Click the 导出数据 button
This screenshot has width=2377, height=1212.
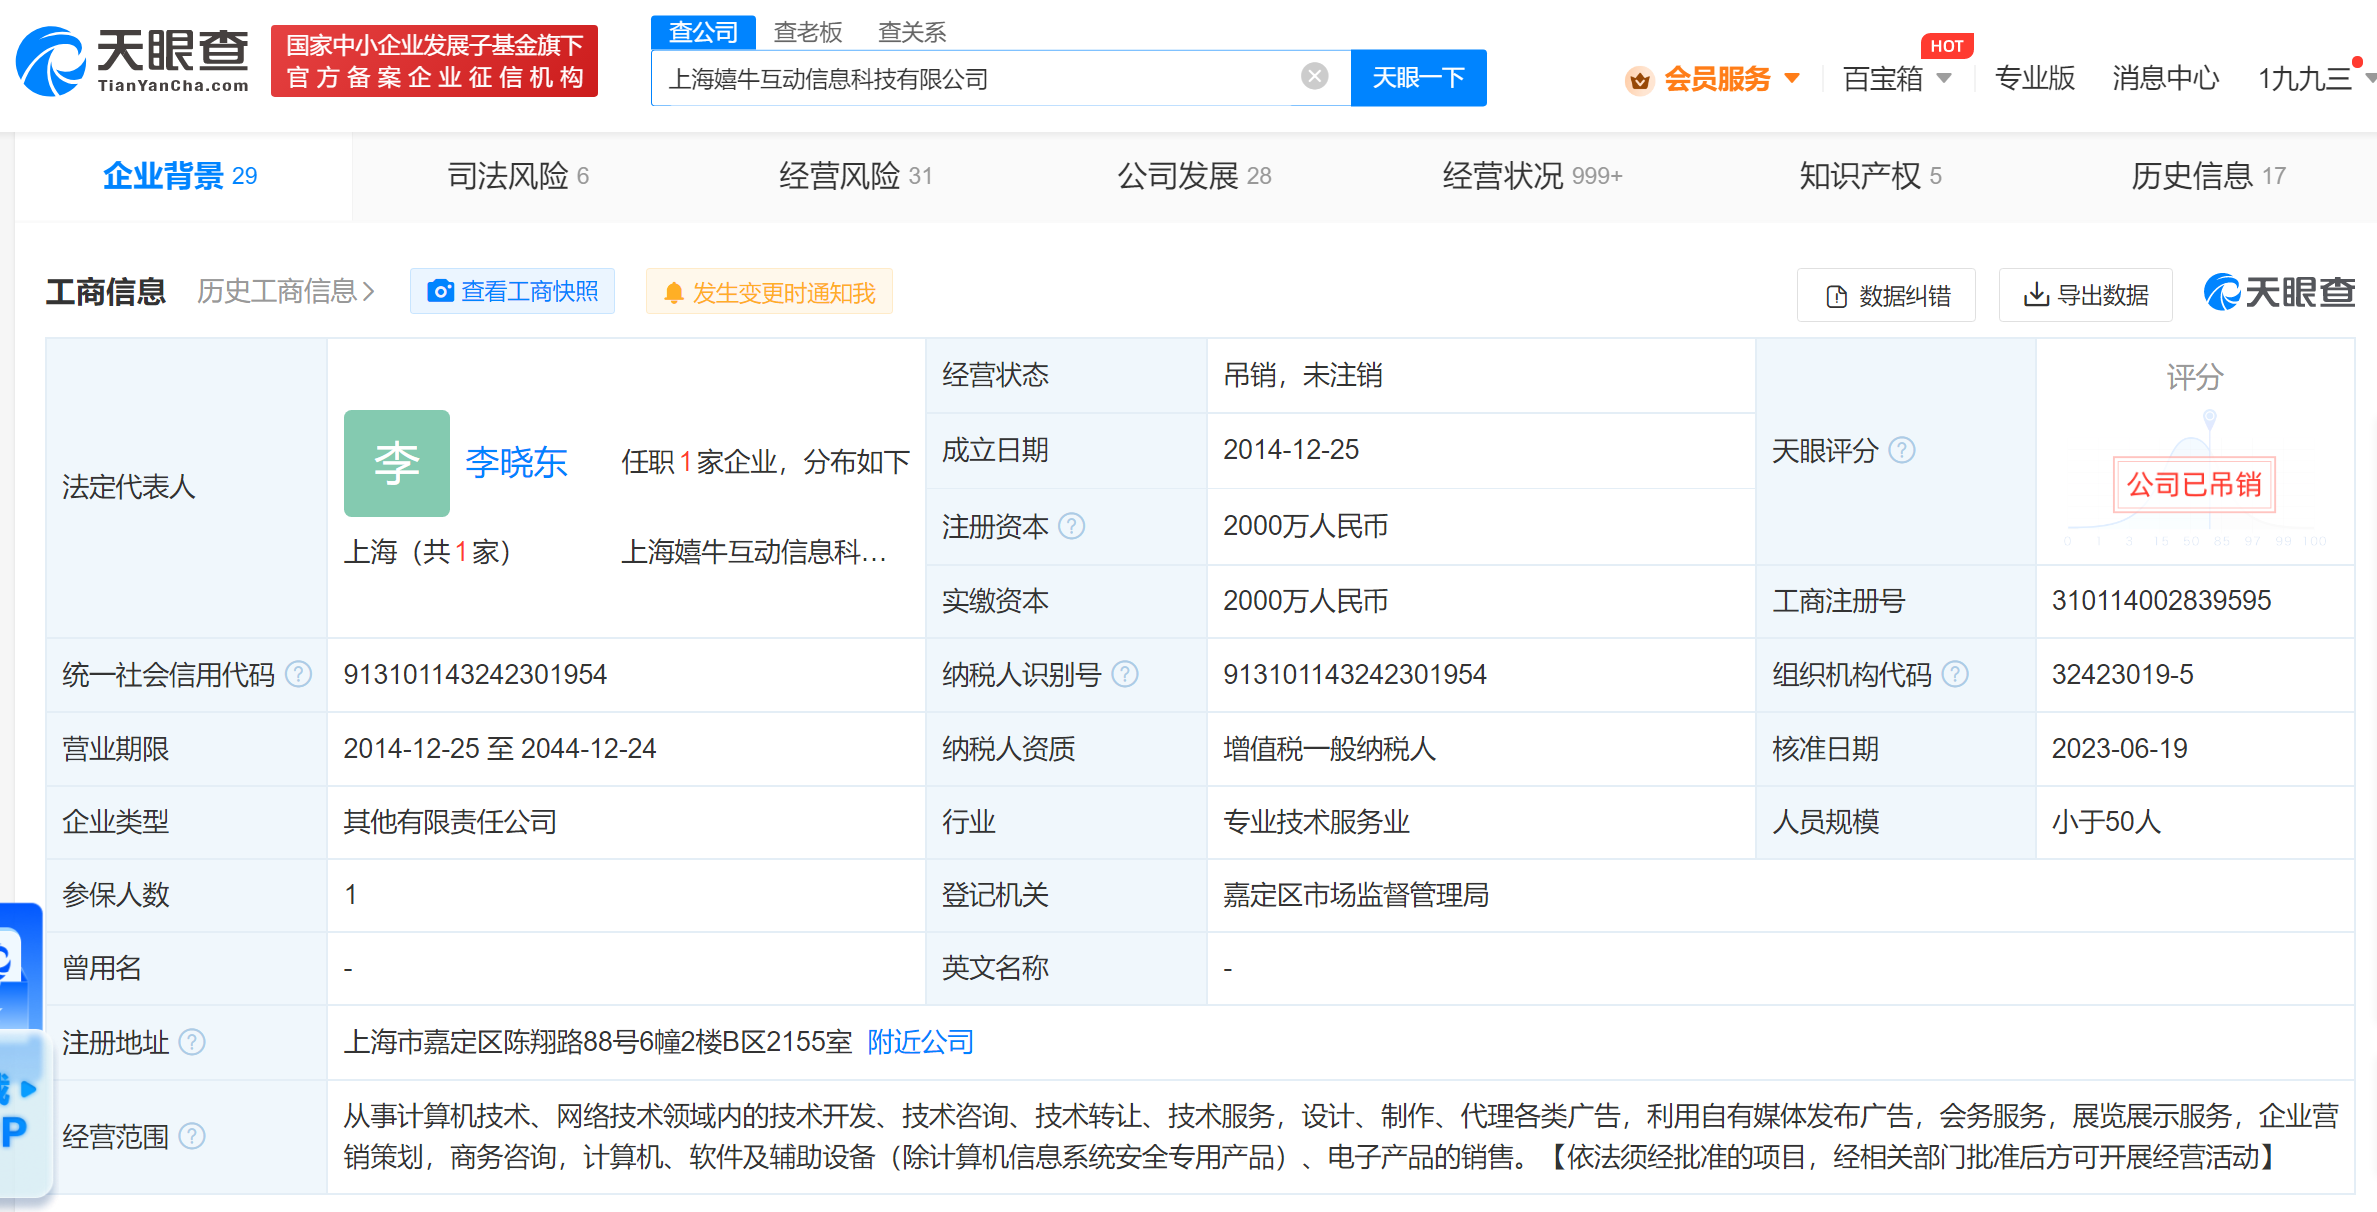(x=2085, y=295)
